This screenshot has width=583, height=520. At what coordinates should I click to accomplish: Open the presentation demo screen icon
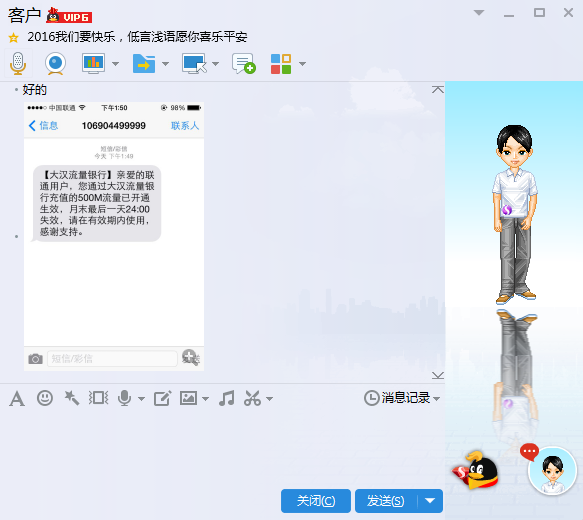click(x=93, y=63)
